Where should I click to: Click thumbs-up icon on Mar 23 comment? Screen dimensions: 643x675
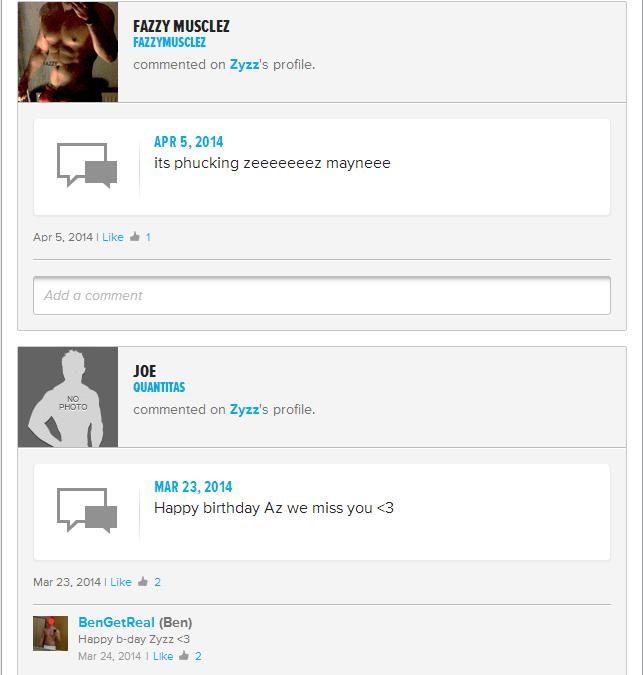click(x=143, y=582)
